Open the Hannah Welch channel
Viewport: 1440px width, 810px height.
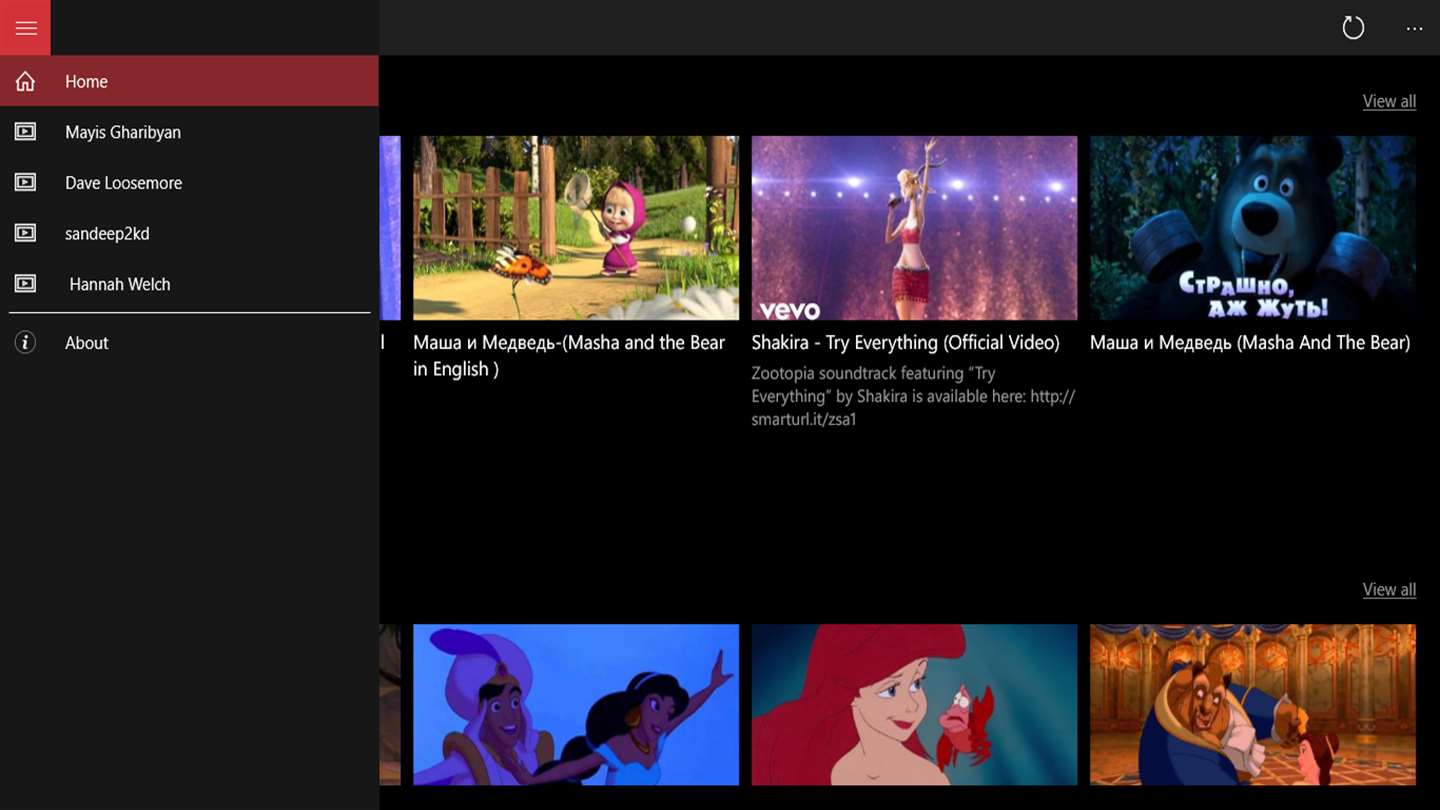(x=189, y=284)
